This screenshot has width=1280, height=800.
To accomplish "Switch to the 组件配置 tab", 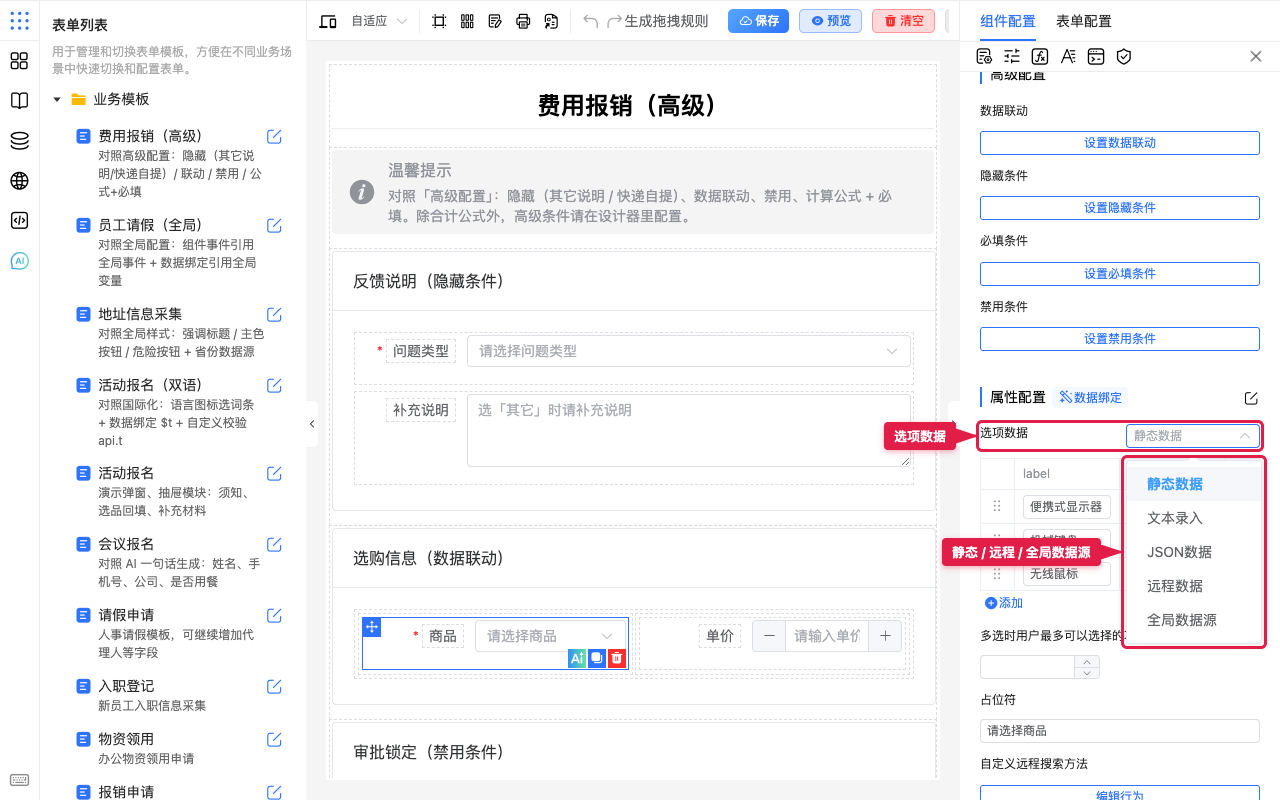I will 1008,21.
